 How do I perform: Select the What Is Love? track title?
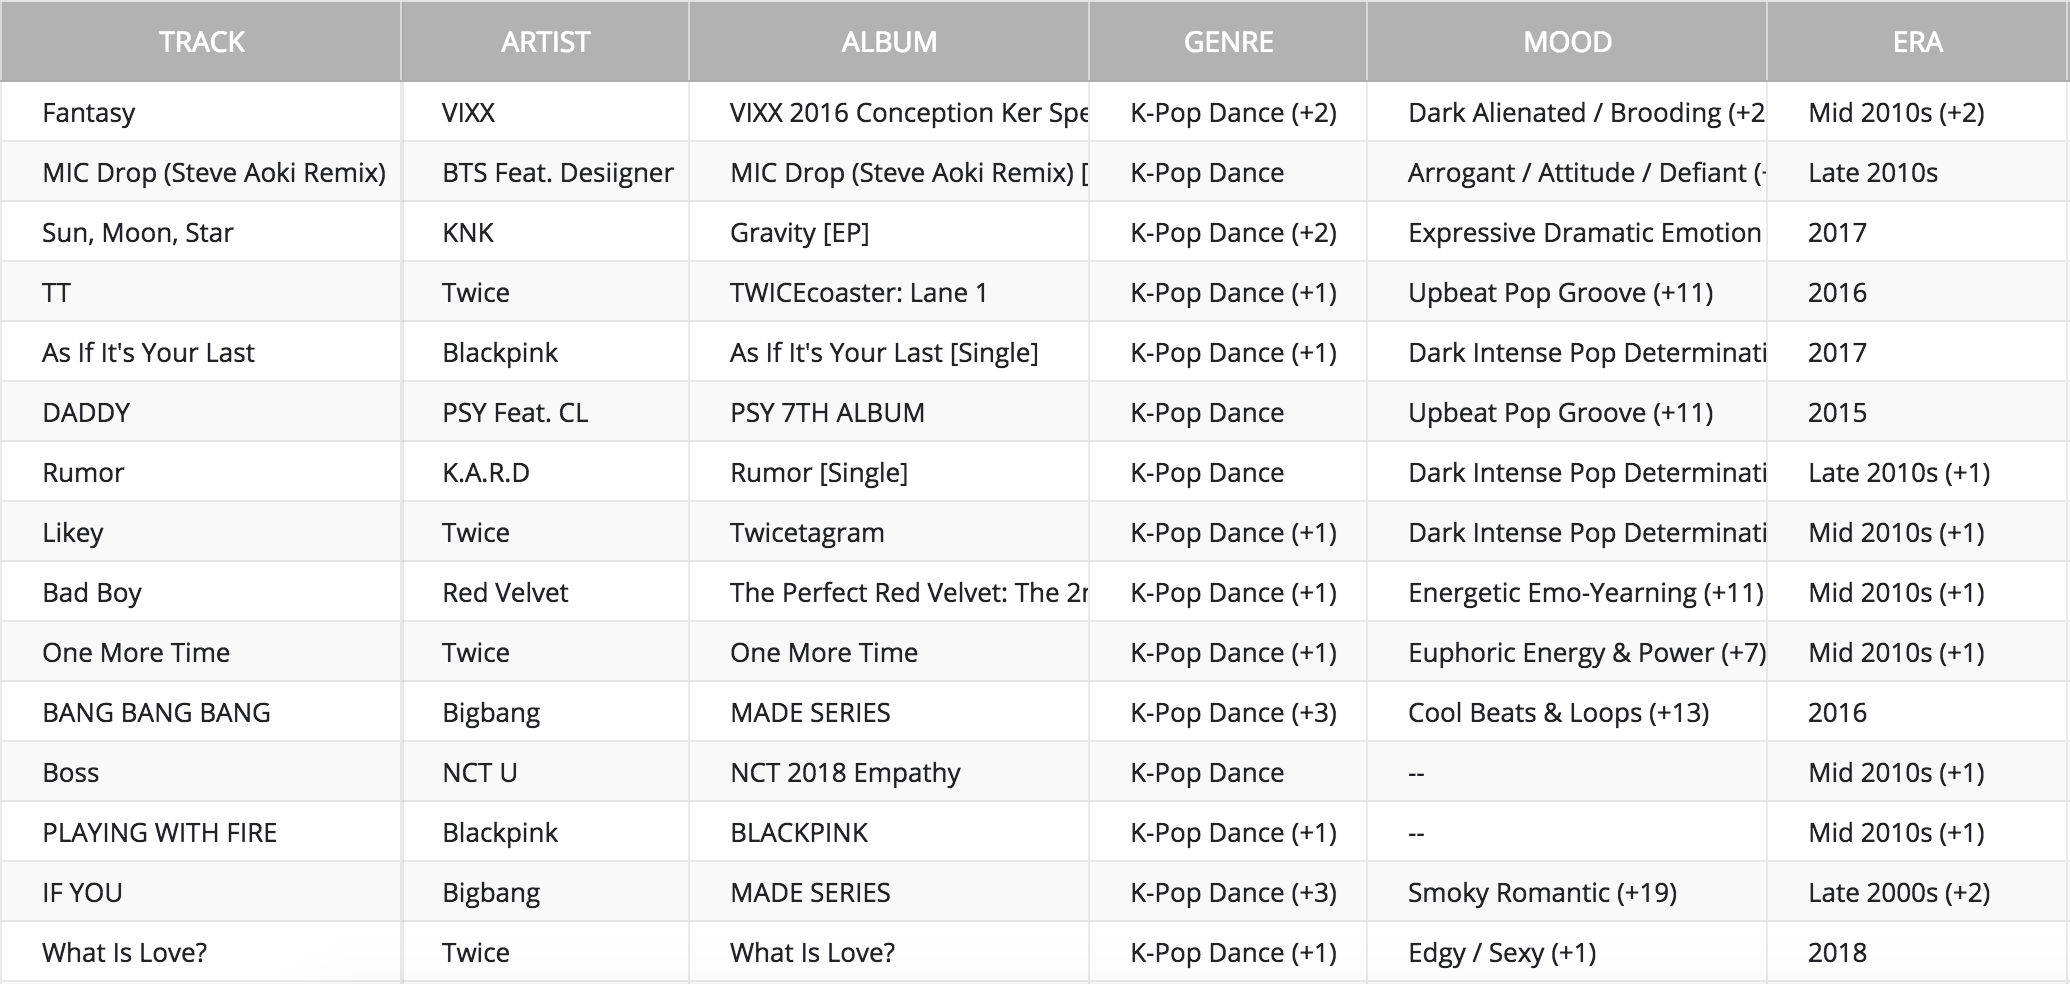tap(125, 953)
